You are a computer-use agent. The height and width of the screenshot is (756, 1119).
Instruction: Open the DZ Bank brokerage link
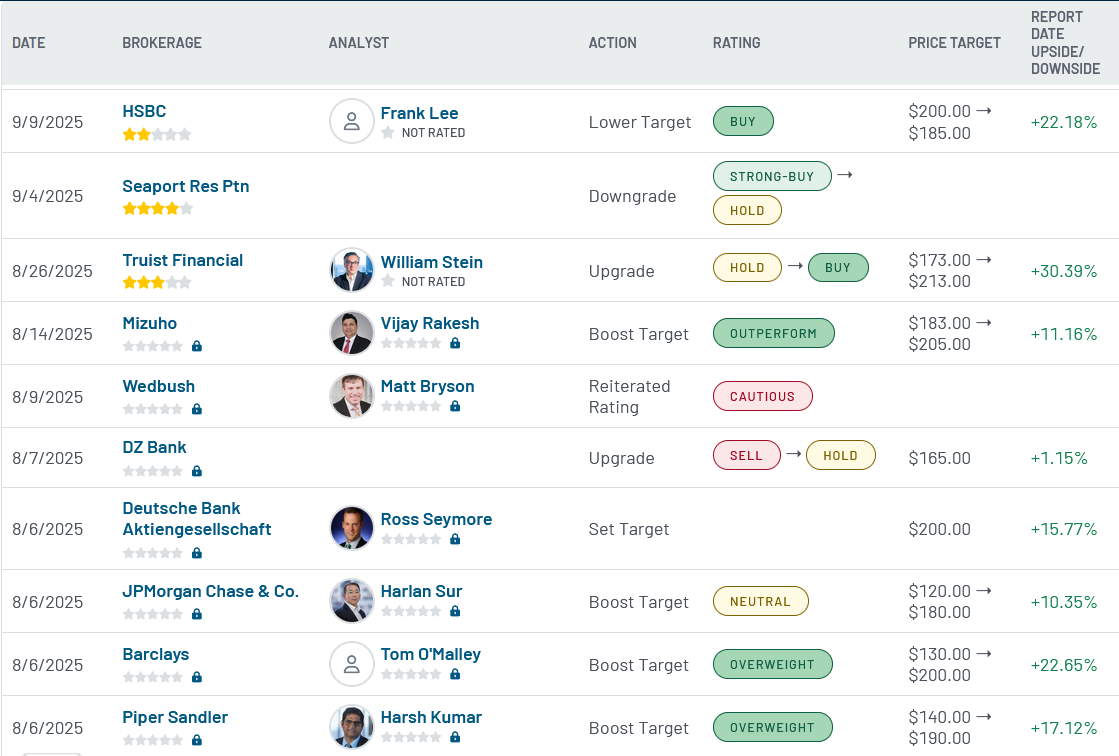point(154,448)
